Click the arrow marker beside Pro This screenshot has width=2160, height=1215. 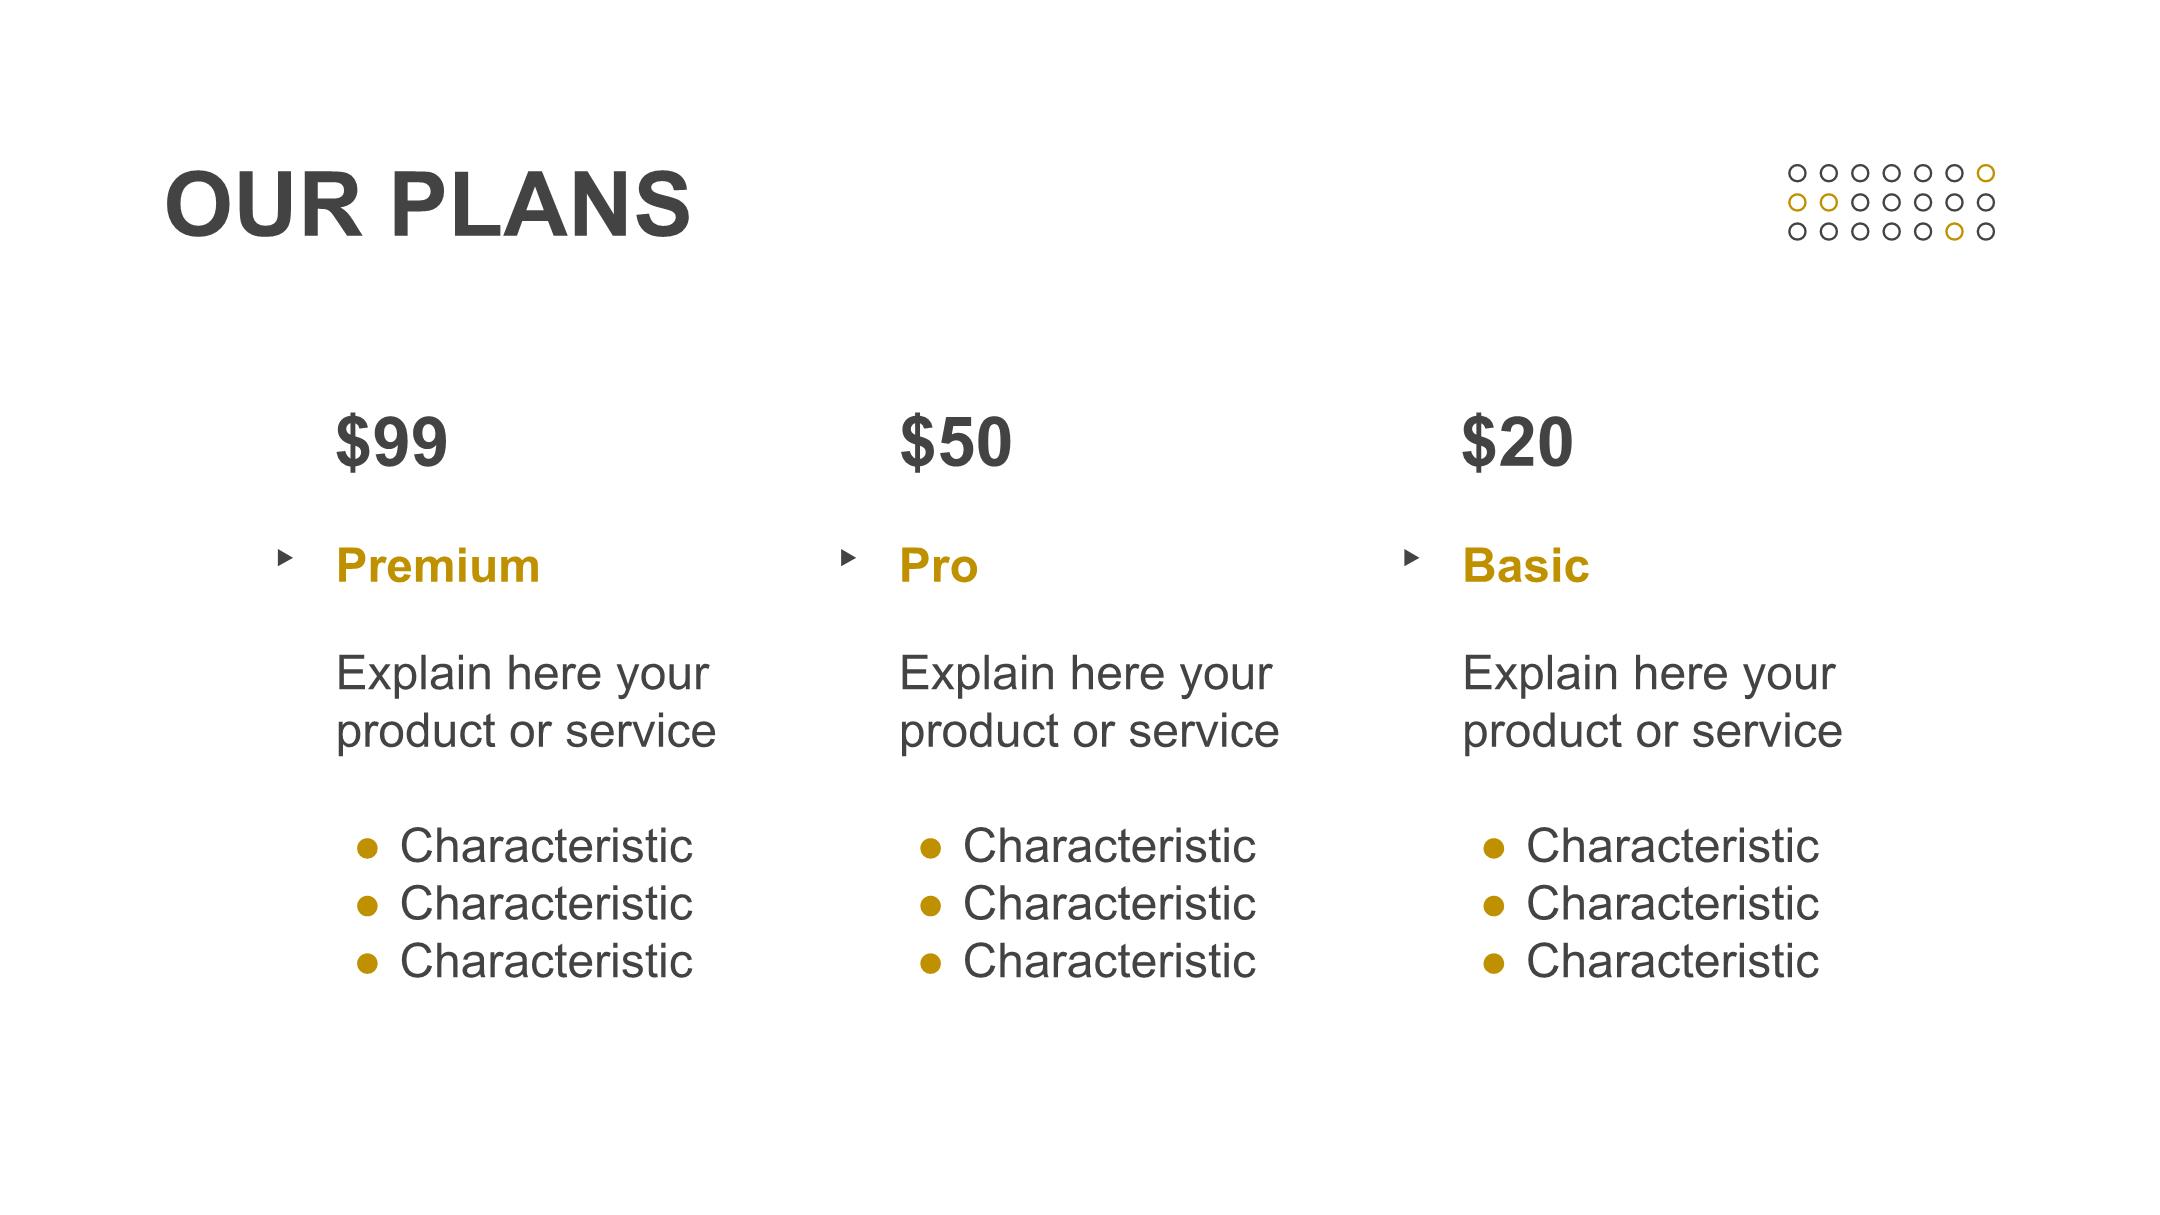[848, 557]
